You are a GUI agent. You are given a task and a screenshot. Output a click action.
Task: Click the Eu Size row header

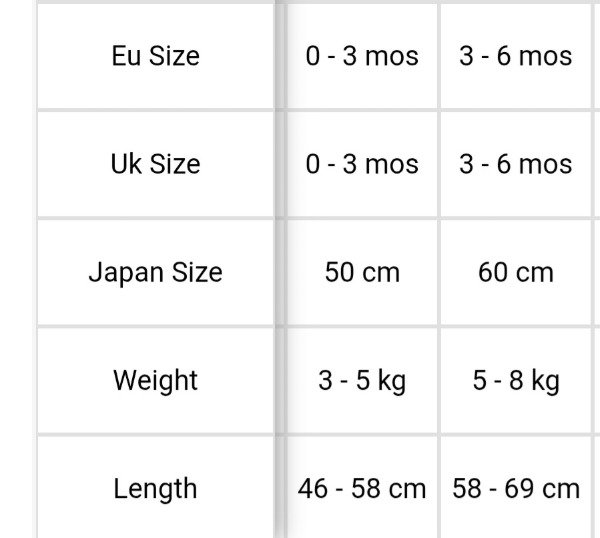[x=155, y=56]
